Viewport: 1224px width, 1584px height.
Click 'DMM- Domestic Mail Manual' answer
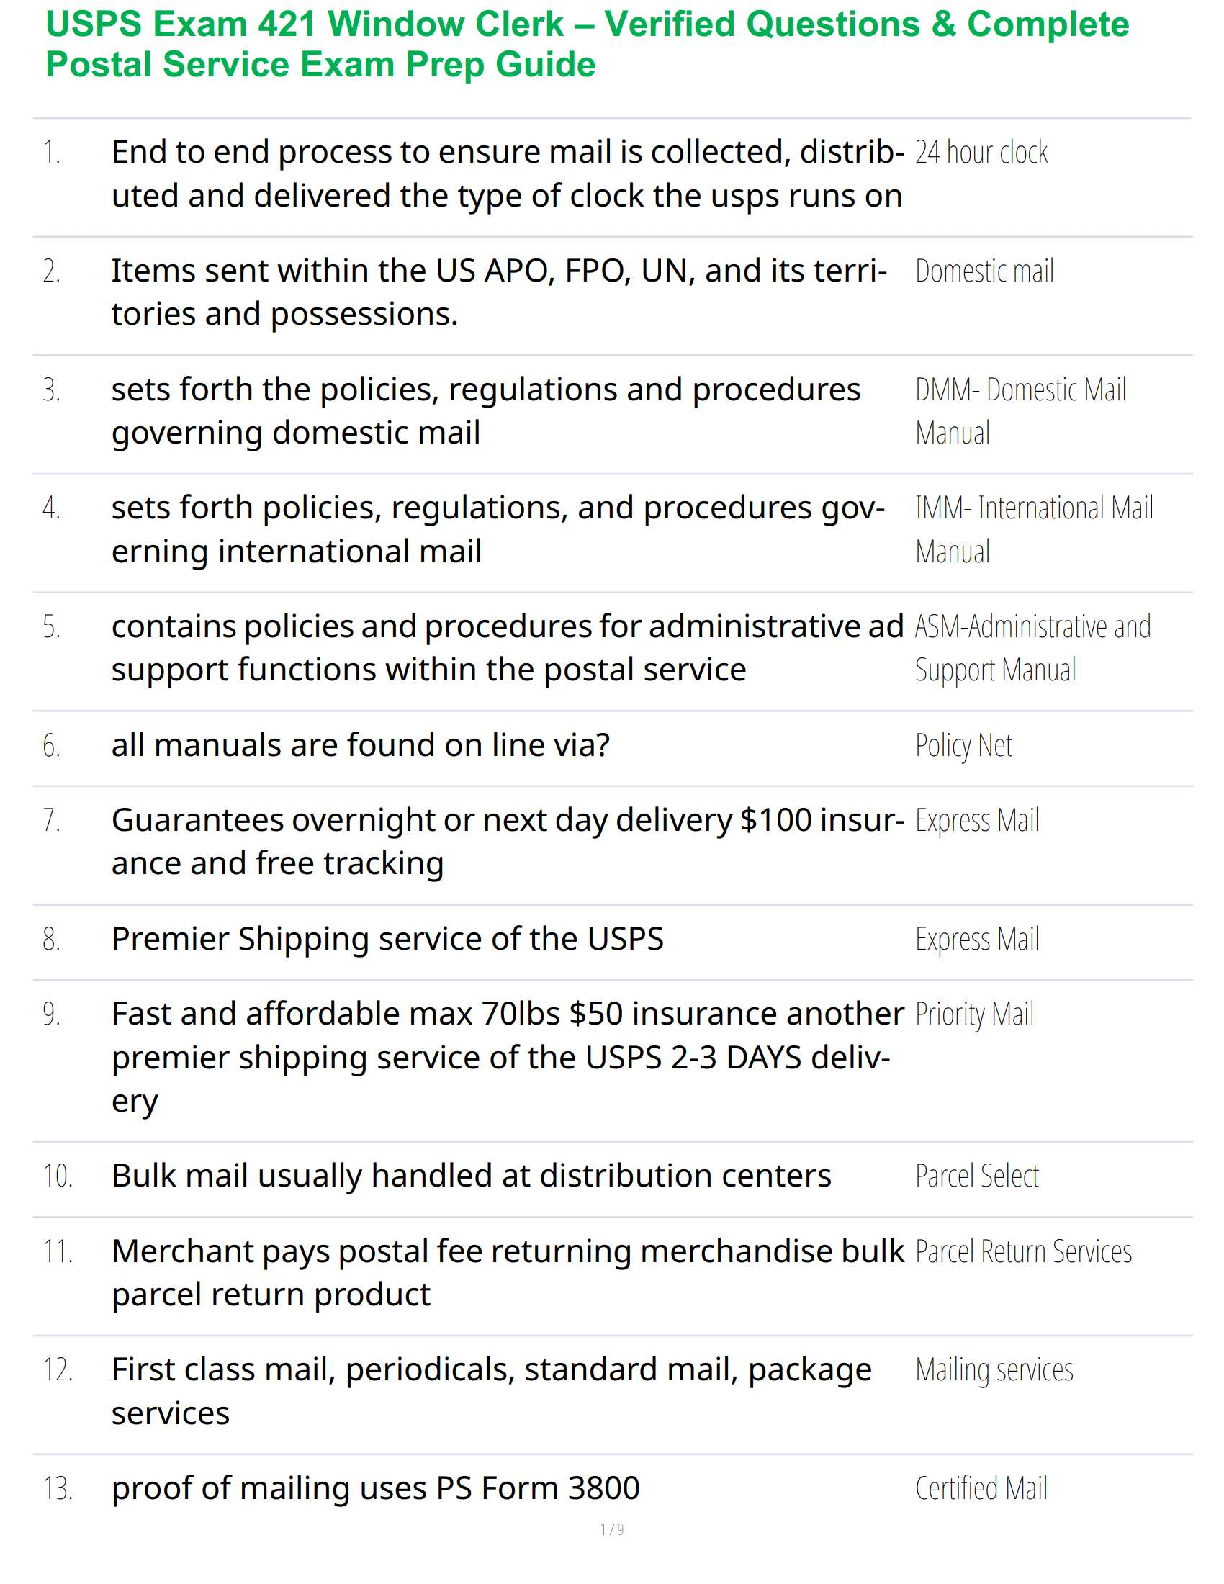1020,410
